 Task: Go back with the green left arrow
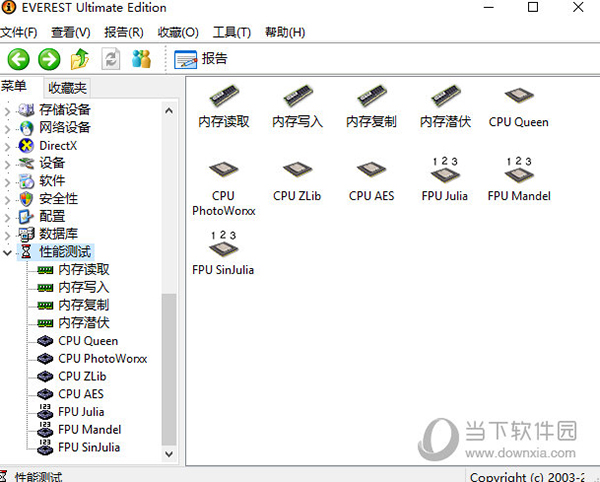pos(18,59)
